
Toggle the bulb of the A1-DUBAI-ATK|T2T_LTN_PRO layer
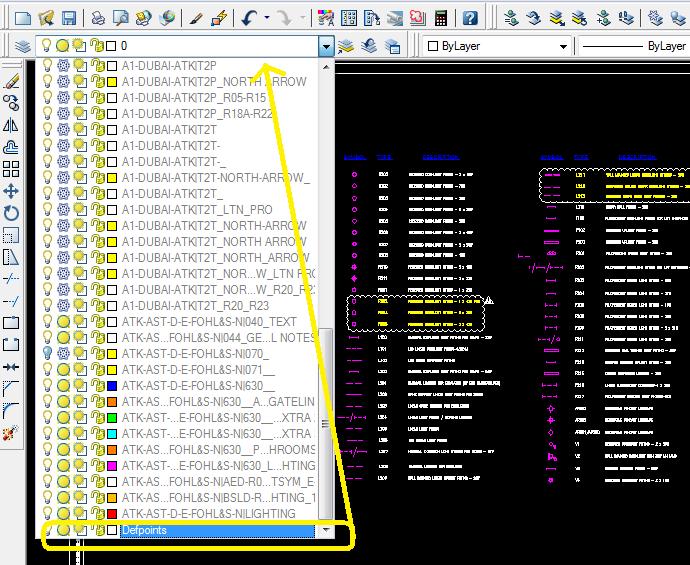pyautogui.click(x=47, y=209)
